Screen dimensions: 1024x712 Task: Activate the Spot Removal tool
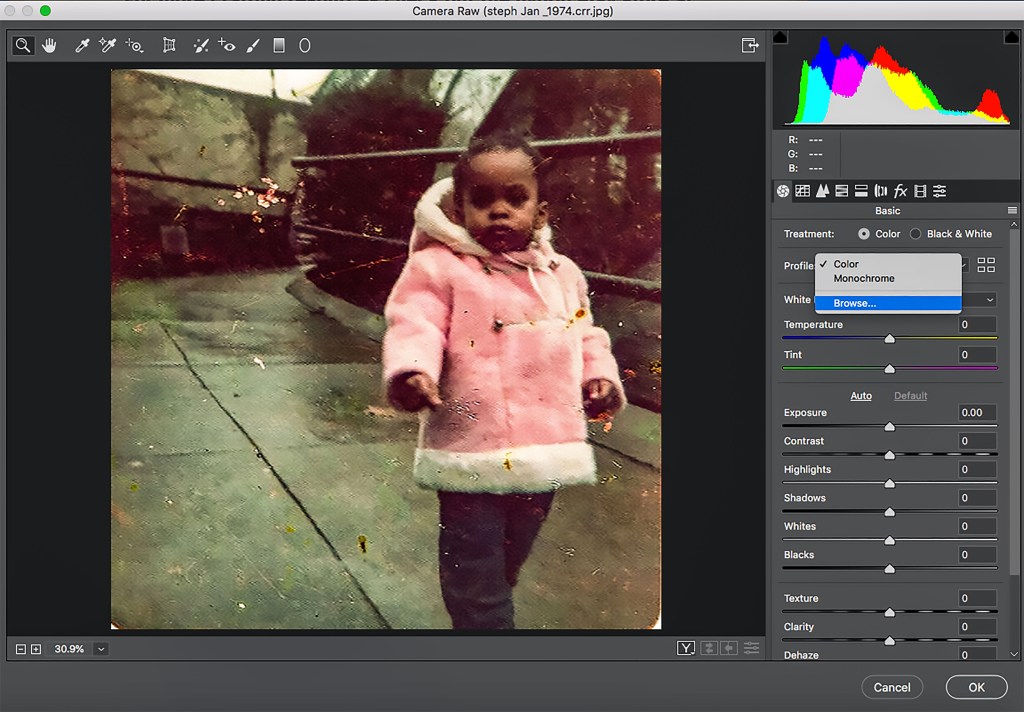click(201, 45)
